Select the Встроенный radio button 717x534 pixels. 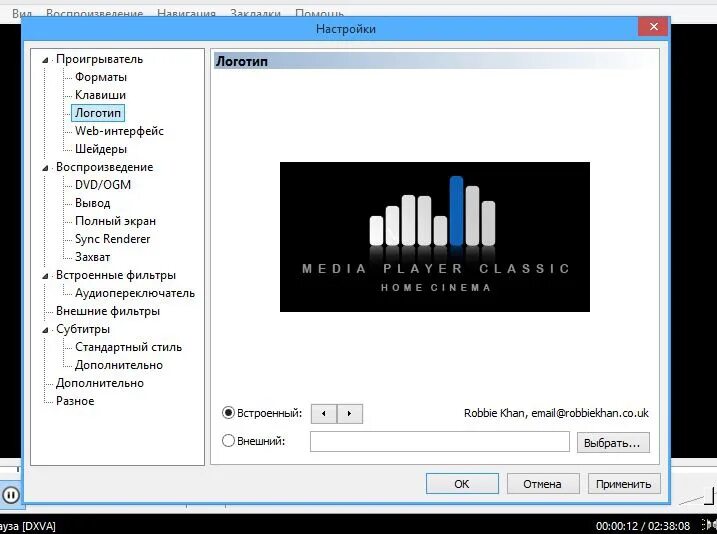[228, 413]
